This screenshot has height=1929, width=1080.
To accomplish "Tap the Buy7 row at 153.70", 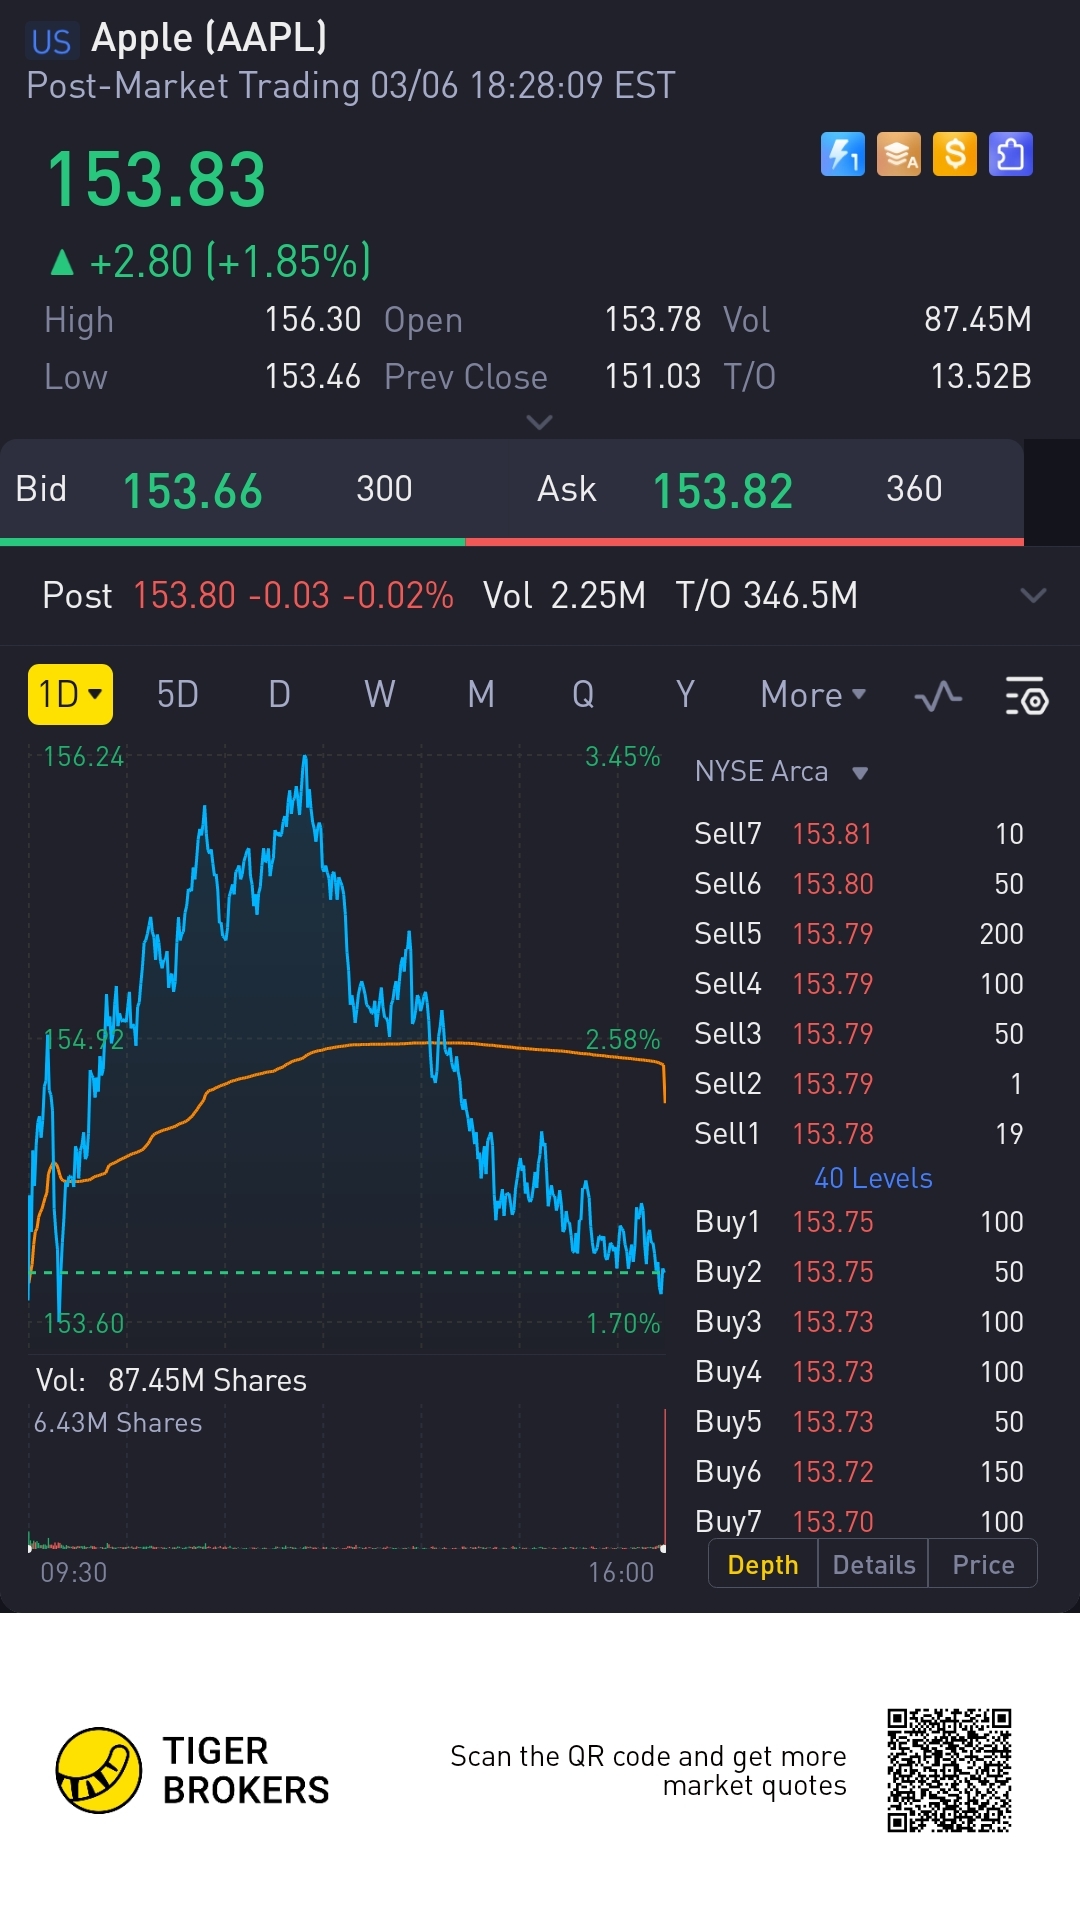I will (x=859, y=1520).
